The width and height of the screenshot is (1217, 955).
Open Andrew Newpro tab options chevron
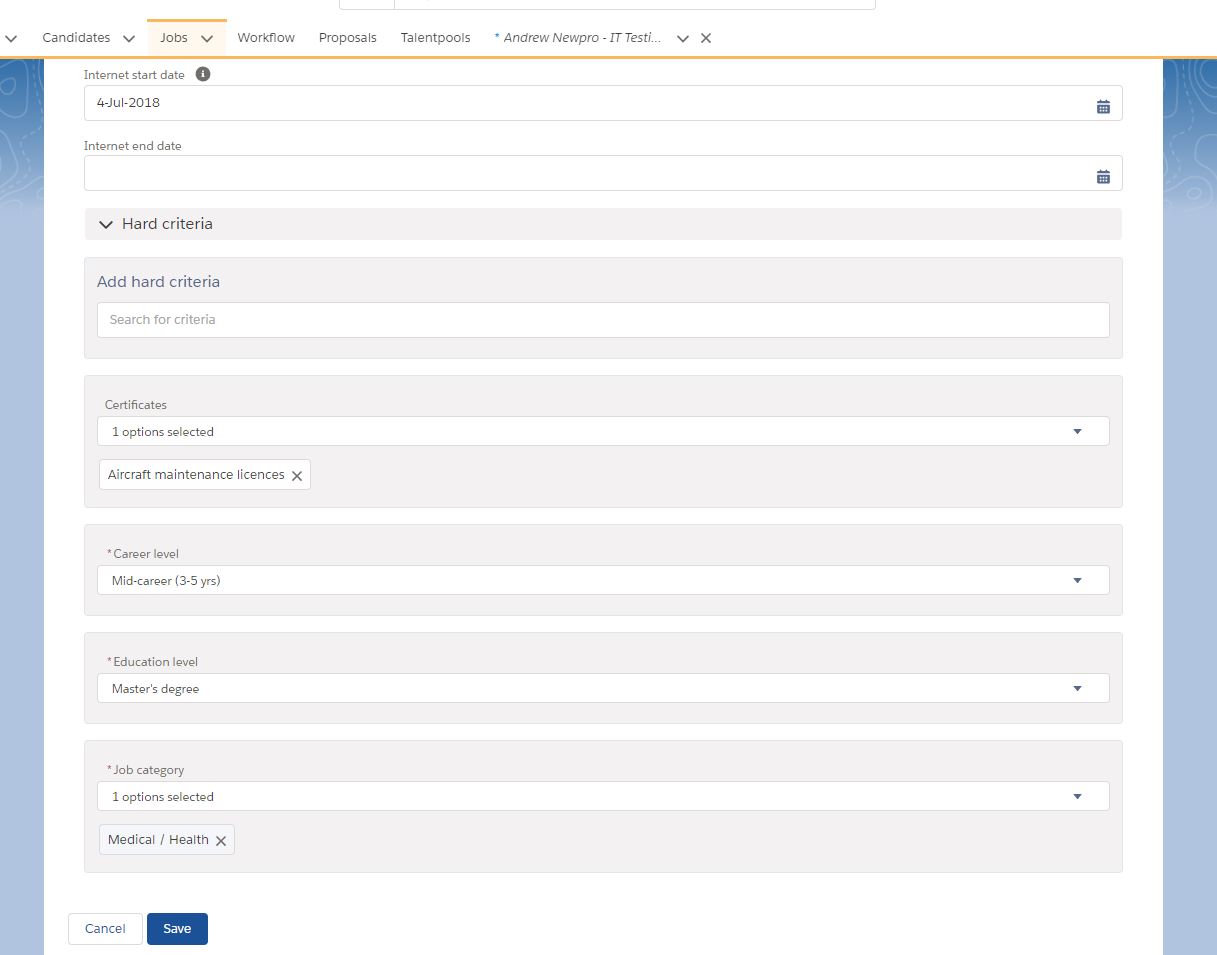683,38
